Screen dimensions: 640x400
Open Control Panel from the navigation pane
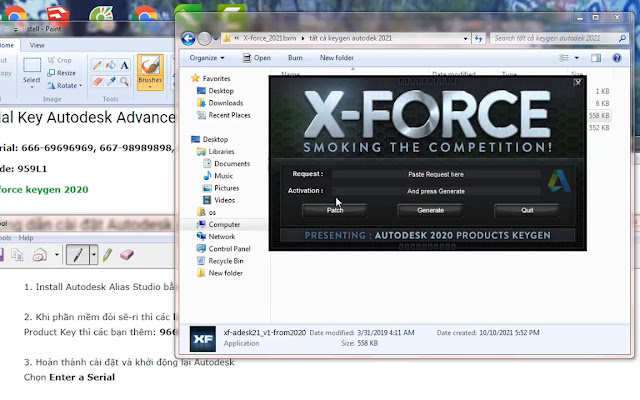pyautogui.click(x=224, y=249)
